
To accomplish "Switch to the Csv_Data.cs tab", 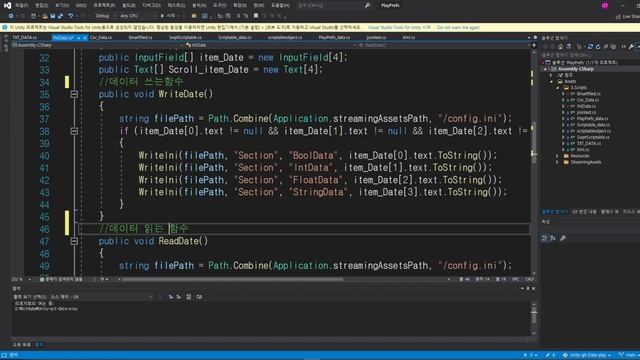I will click(100, 38).
